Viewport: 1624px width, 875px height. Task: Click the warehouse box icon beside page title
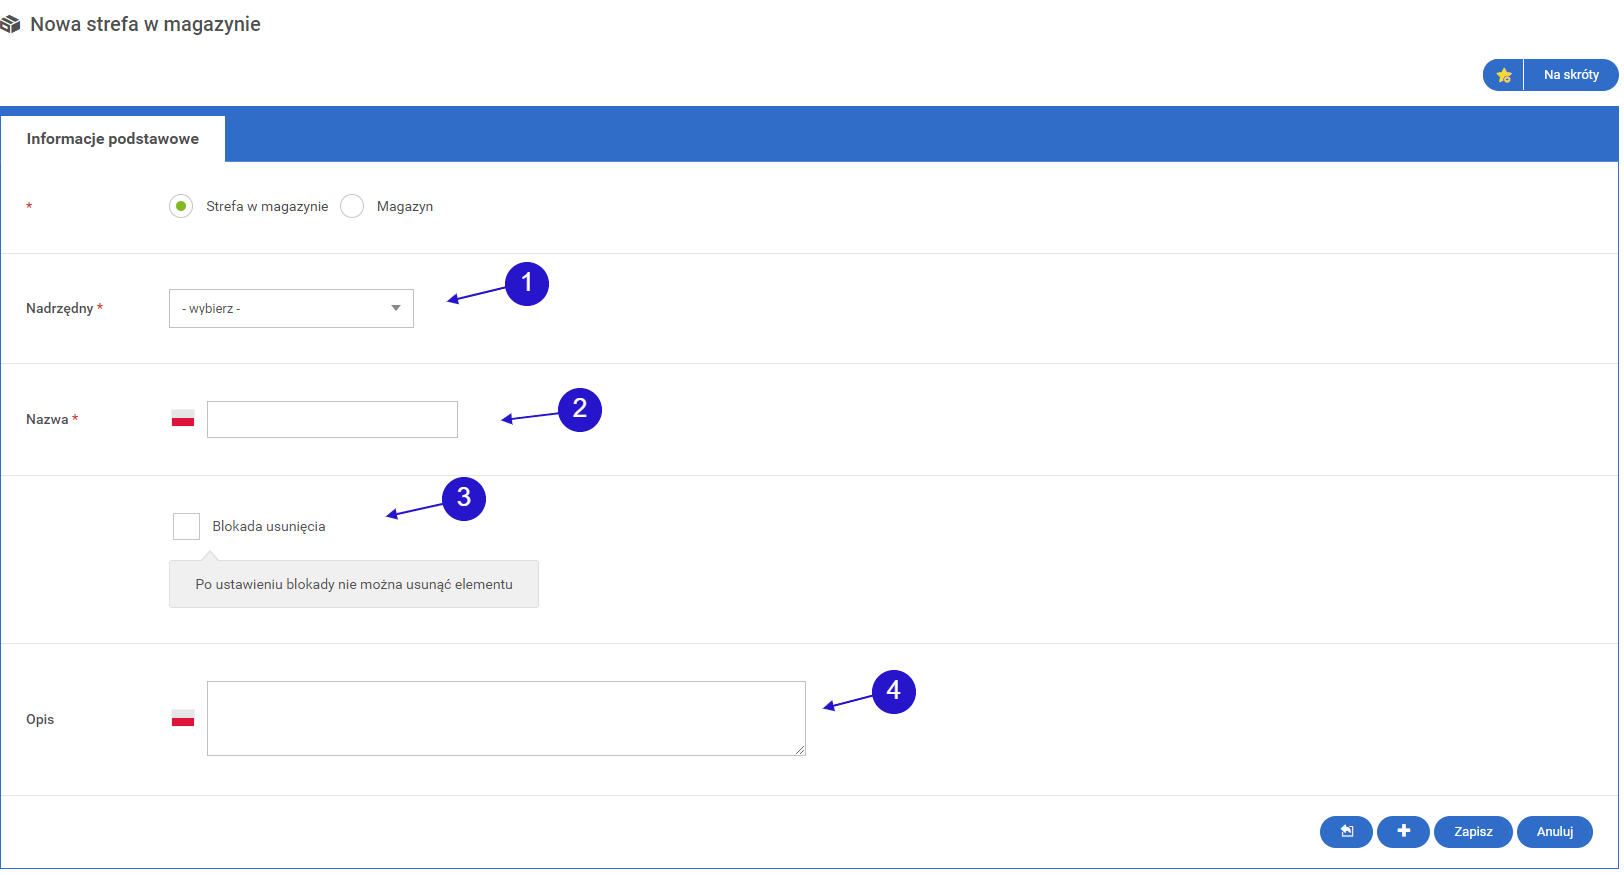tap(11, 25)
